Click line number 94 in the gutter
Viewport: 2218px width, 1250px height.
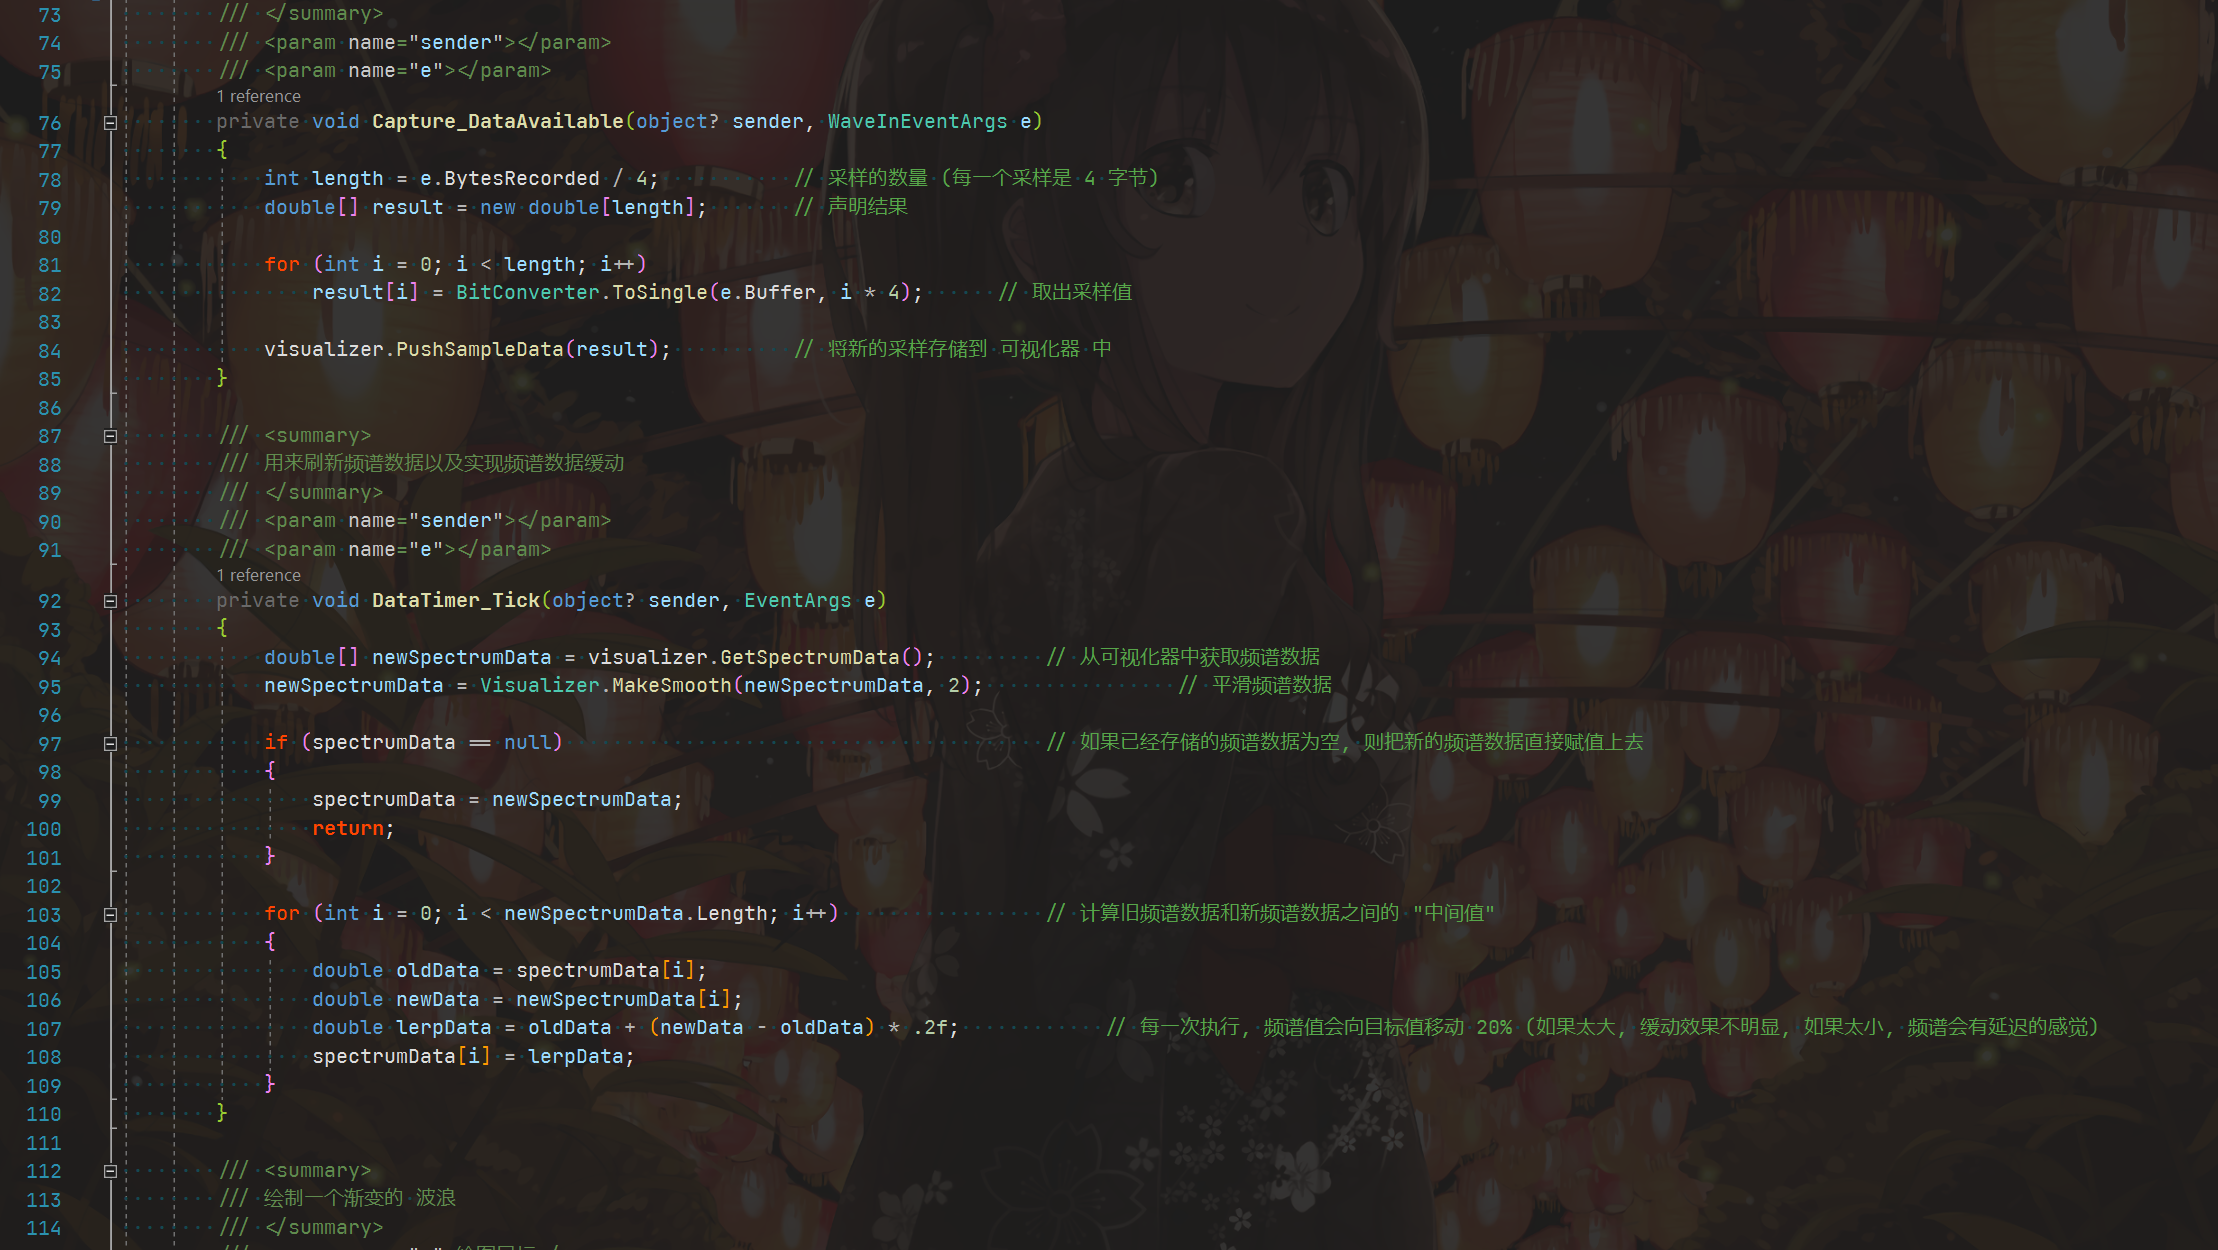[x=49, y=659]
